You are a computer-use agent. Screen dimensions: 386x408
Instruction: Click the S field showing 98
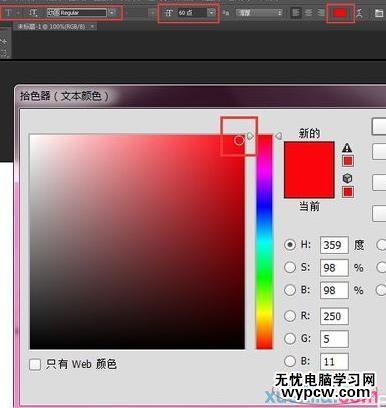click(334, 268)
